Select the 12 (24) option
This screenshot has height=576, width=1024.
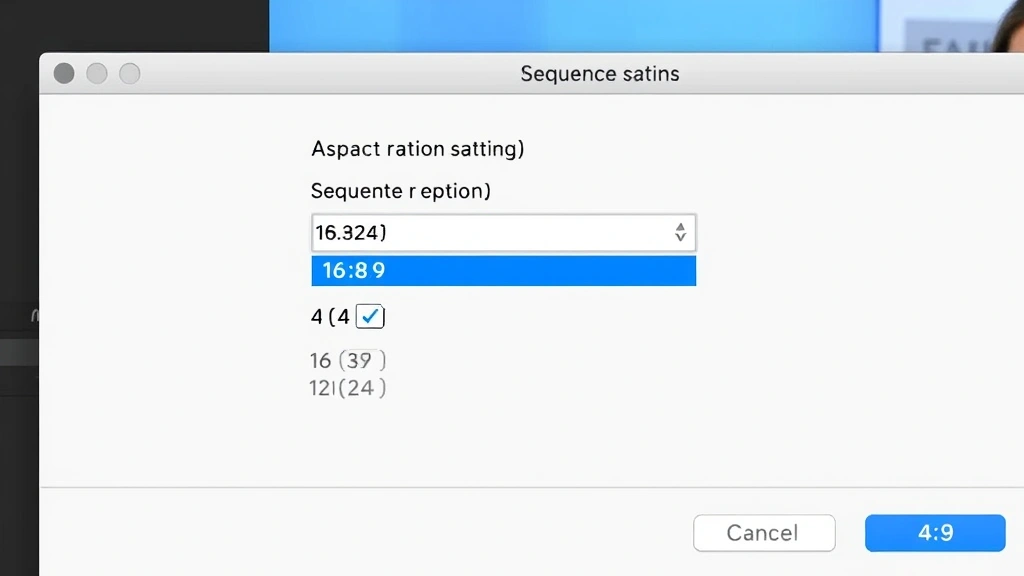click(x=350, y=388)
